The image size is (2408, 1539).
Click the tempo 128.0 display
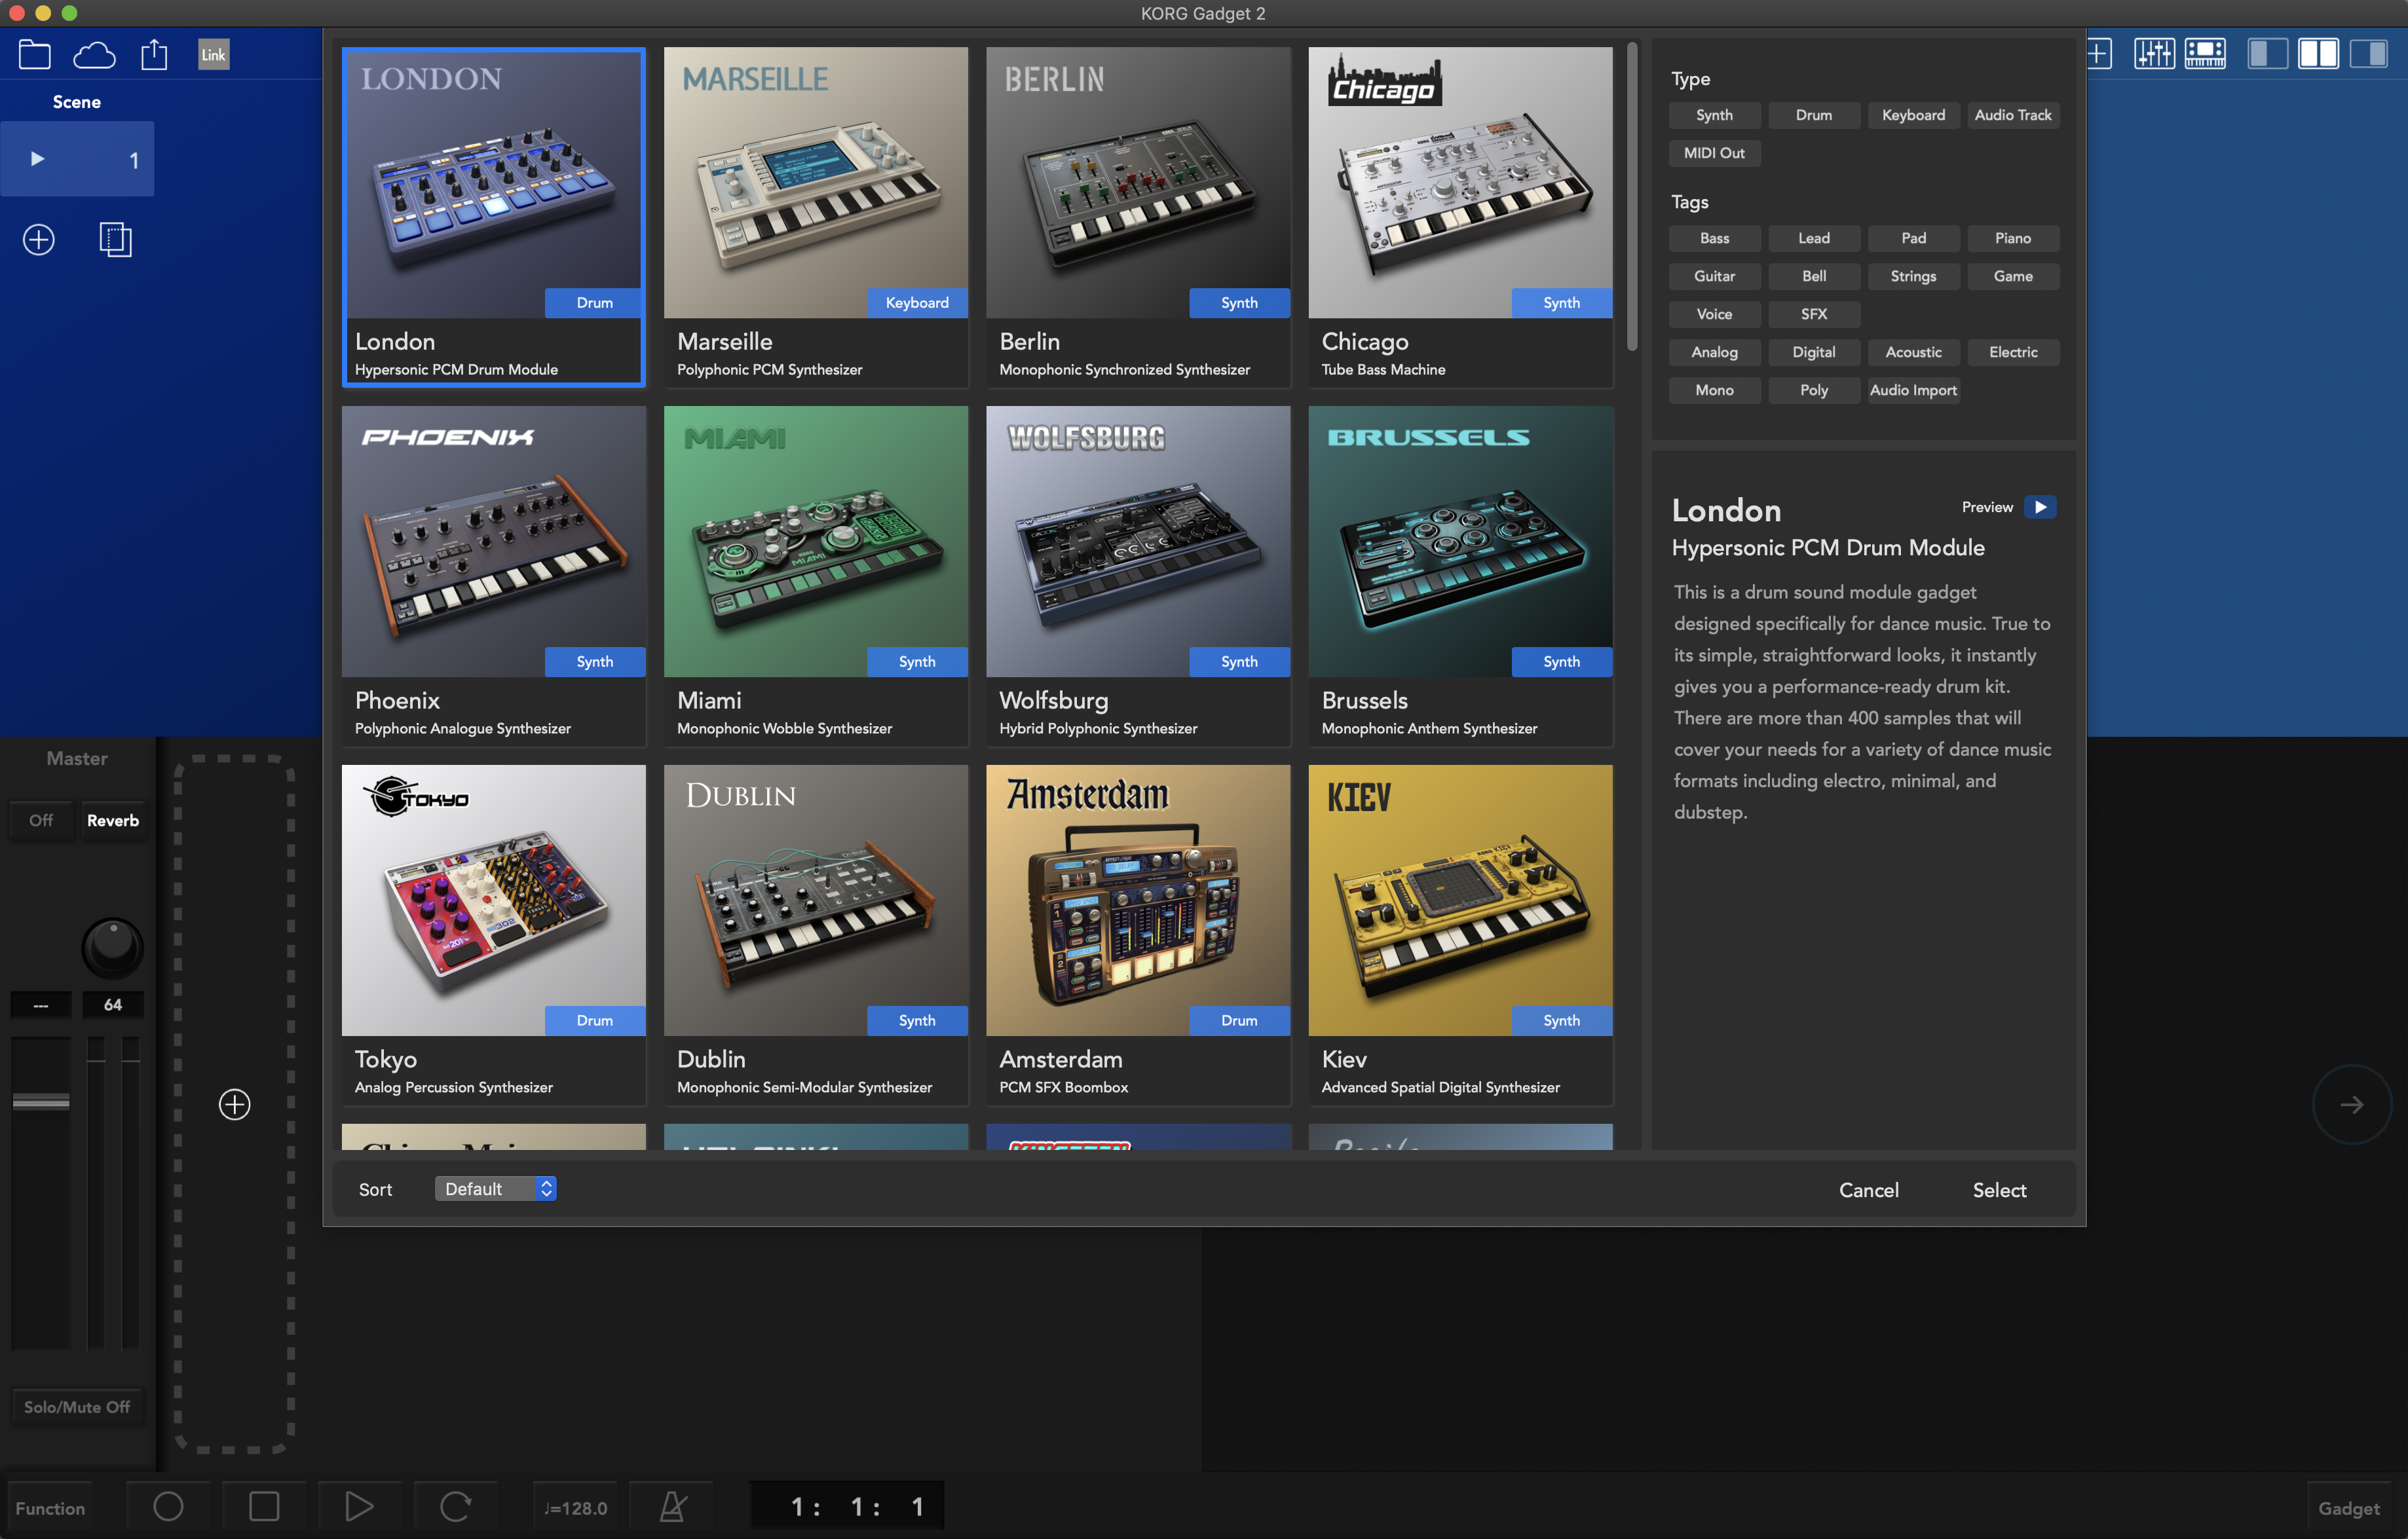pos(576,1508)
